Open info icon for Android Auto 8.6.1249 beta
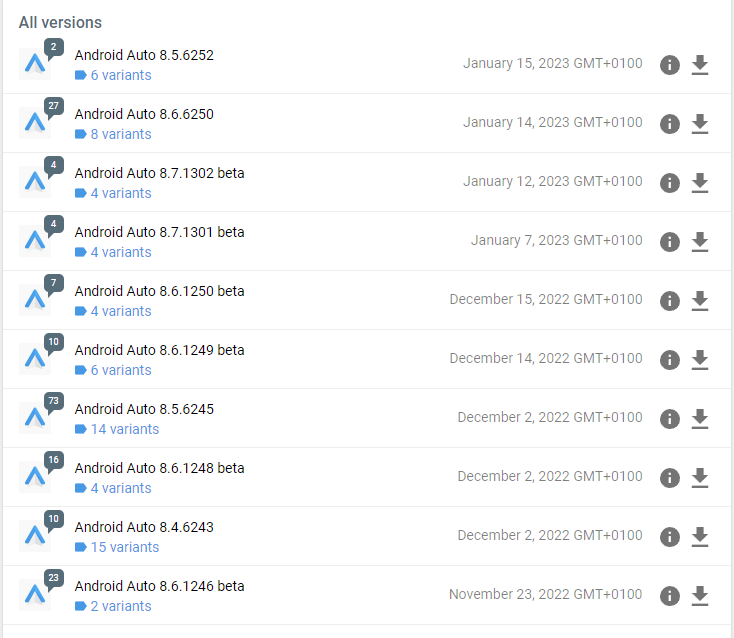The height and width of the screenshot is (638, 734). point(670,360)
